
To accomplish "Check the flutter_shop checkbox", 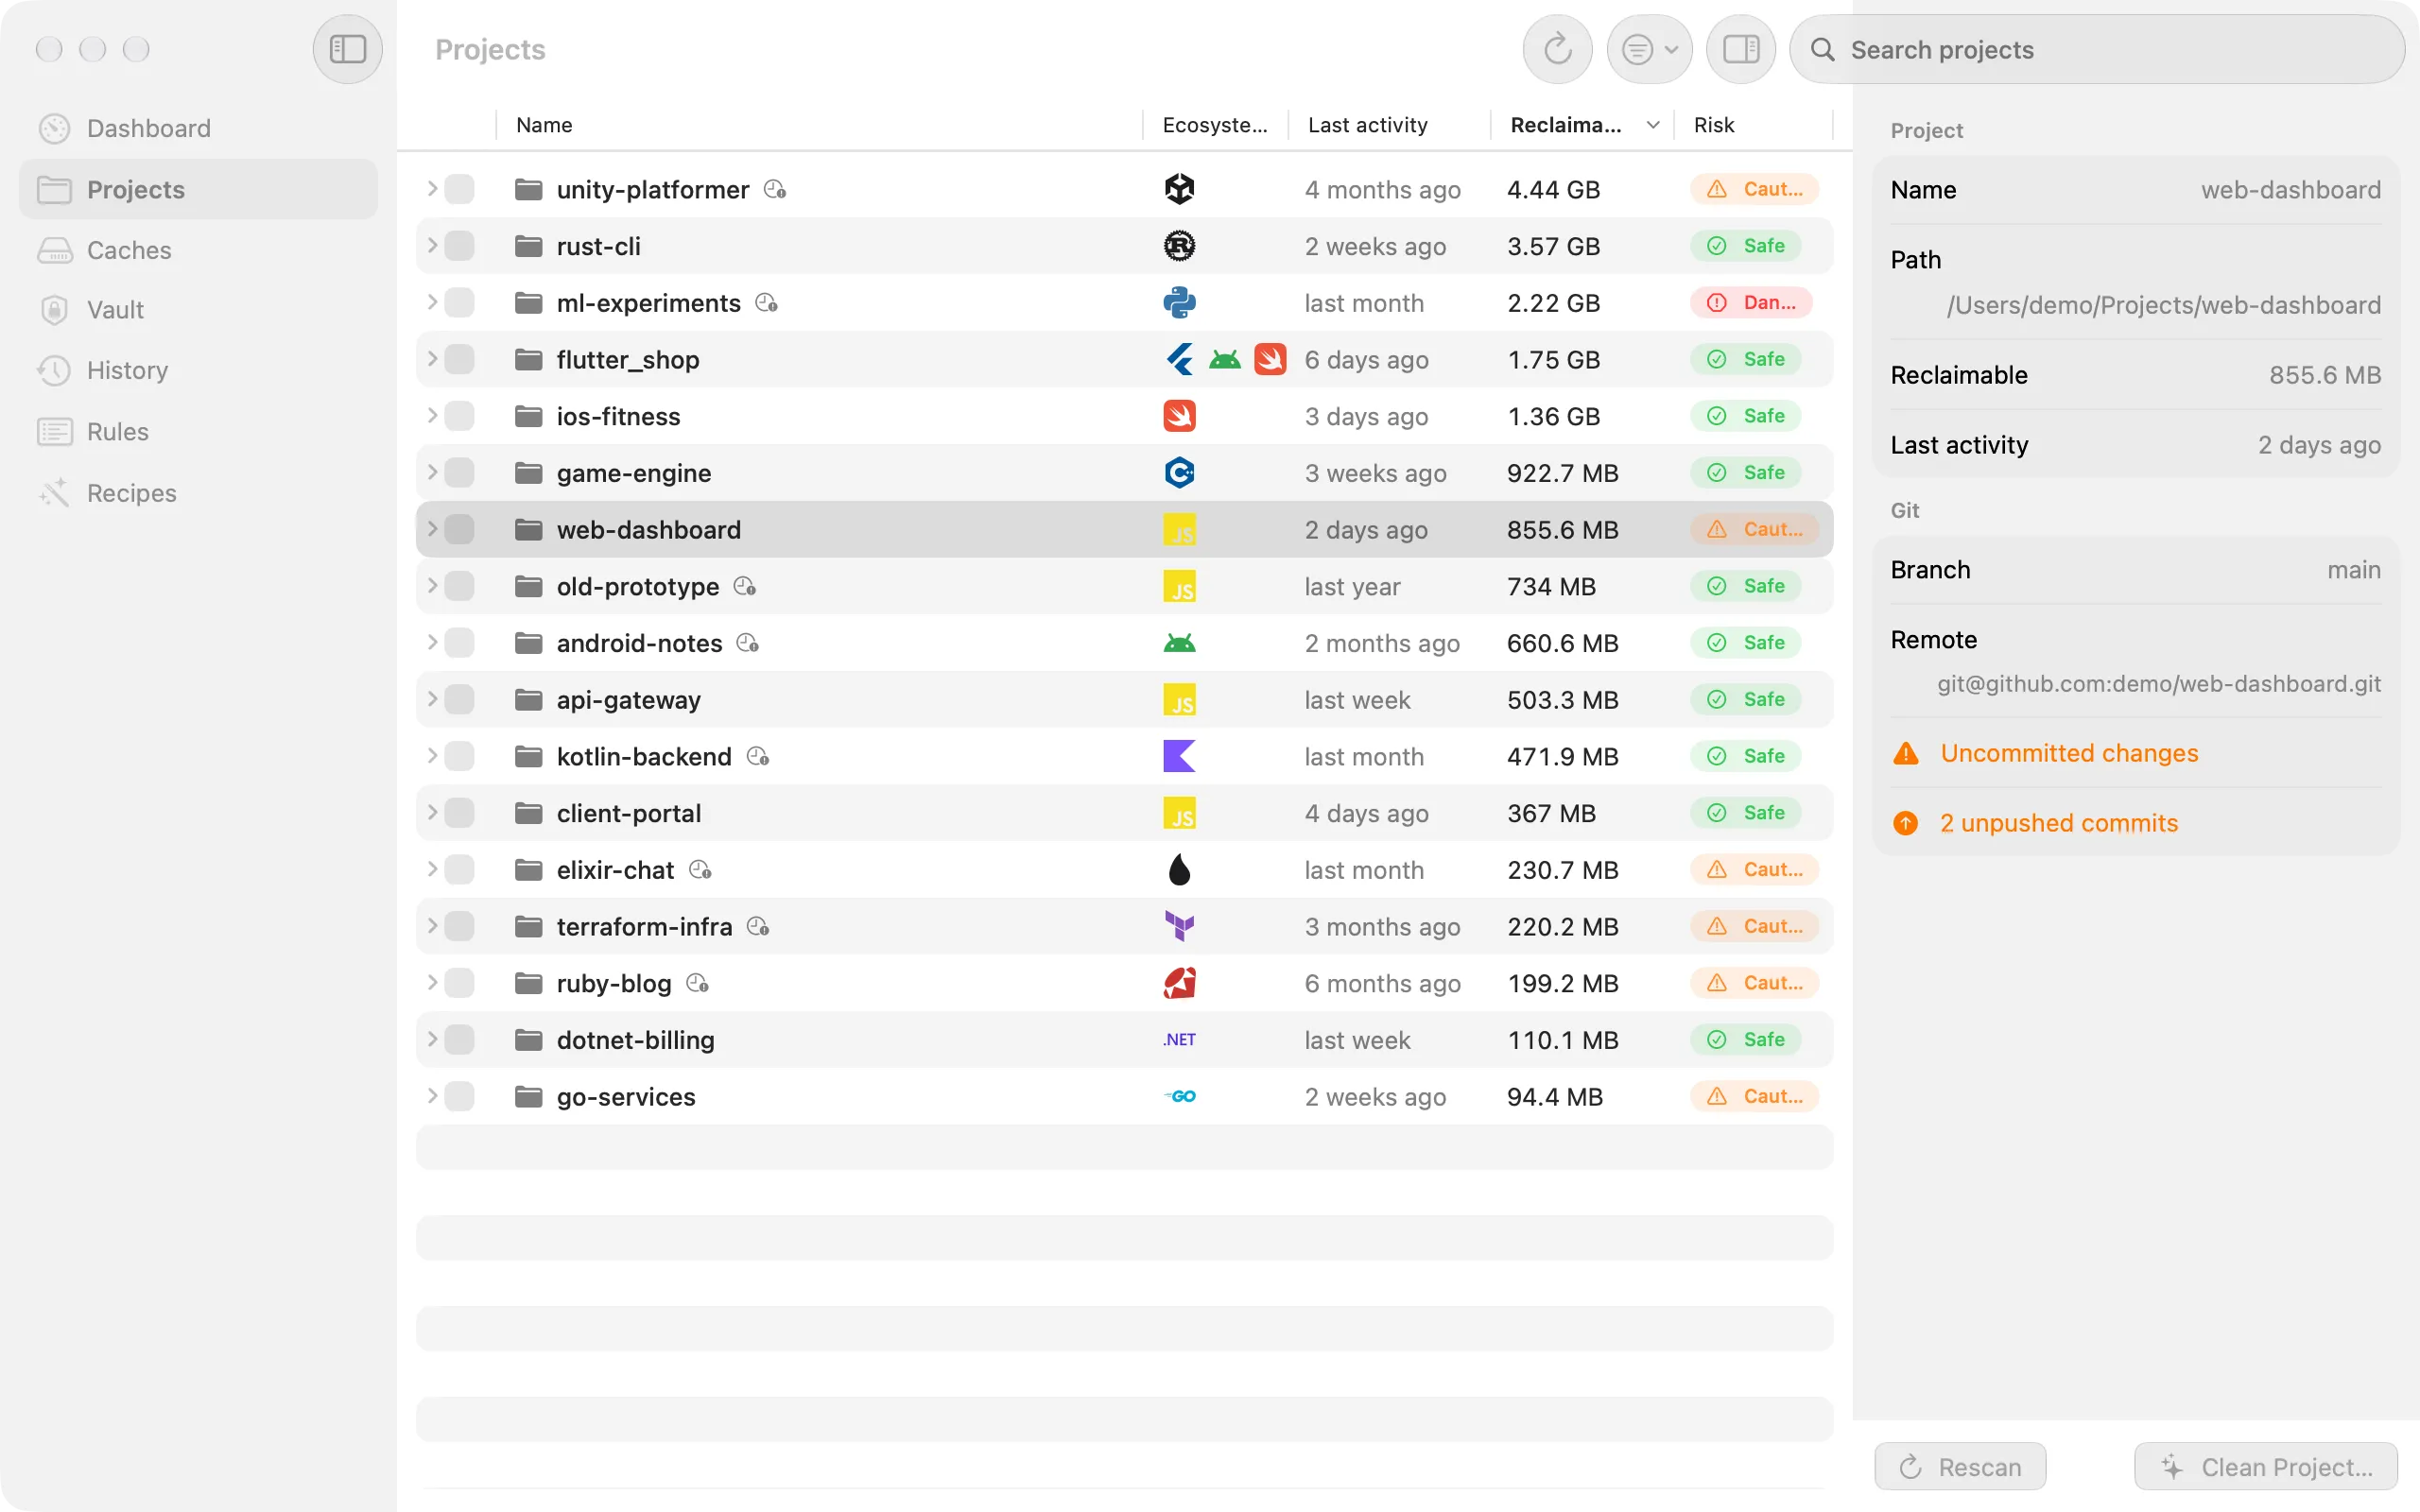I will coord(459,359).
